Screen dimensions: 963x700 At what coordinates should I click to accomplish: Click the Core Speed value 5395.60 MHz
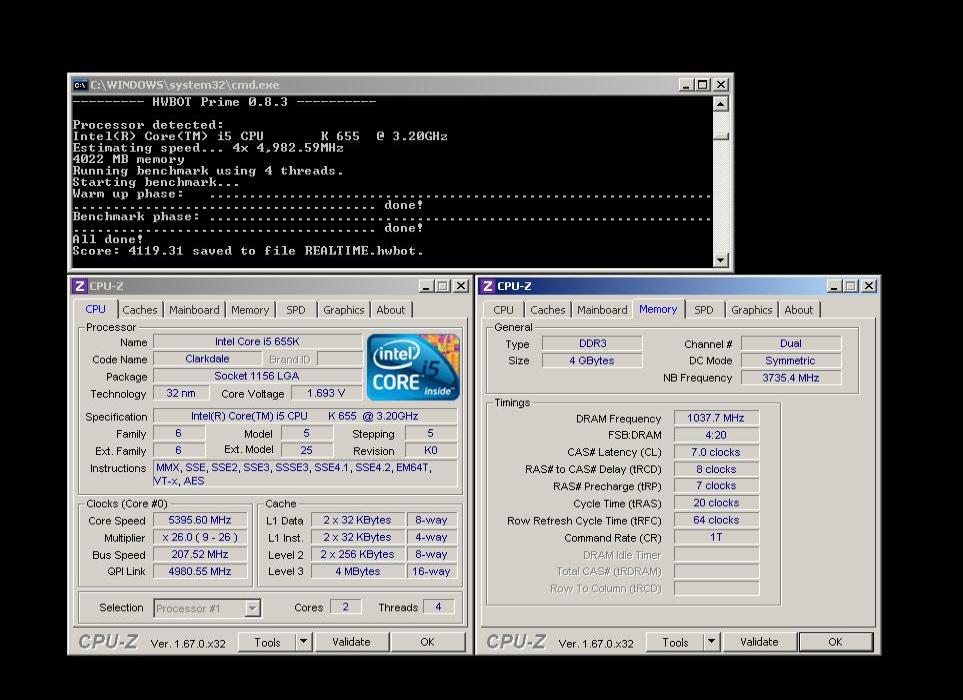(200, 520)
